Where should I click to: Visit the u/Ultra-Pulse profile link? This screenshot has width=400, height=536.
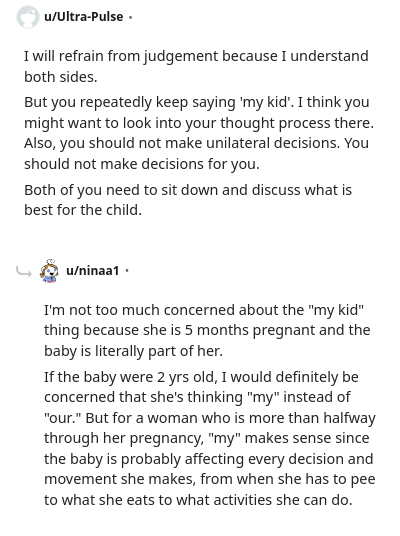[84, 16]
